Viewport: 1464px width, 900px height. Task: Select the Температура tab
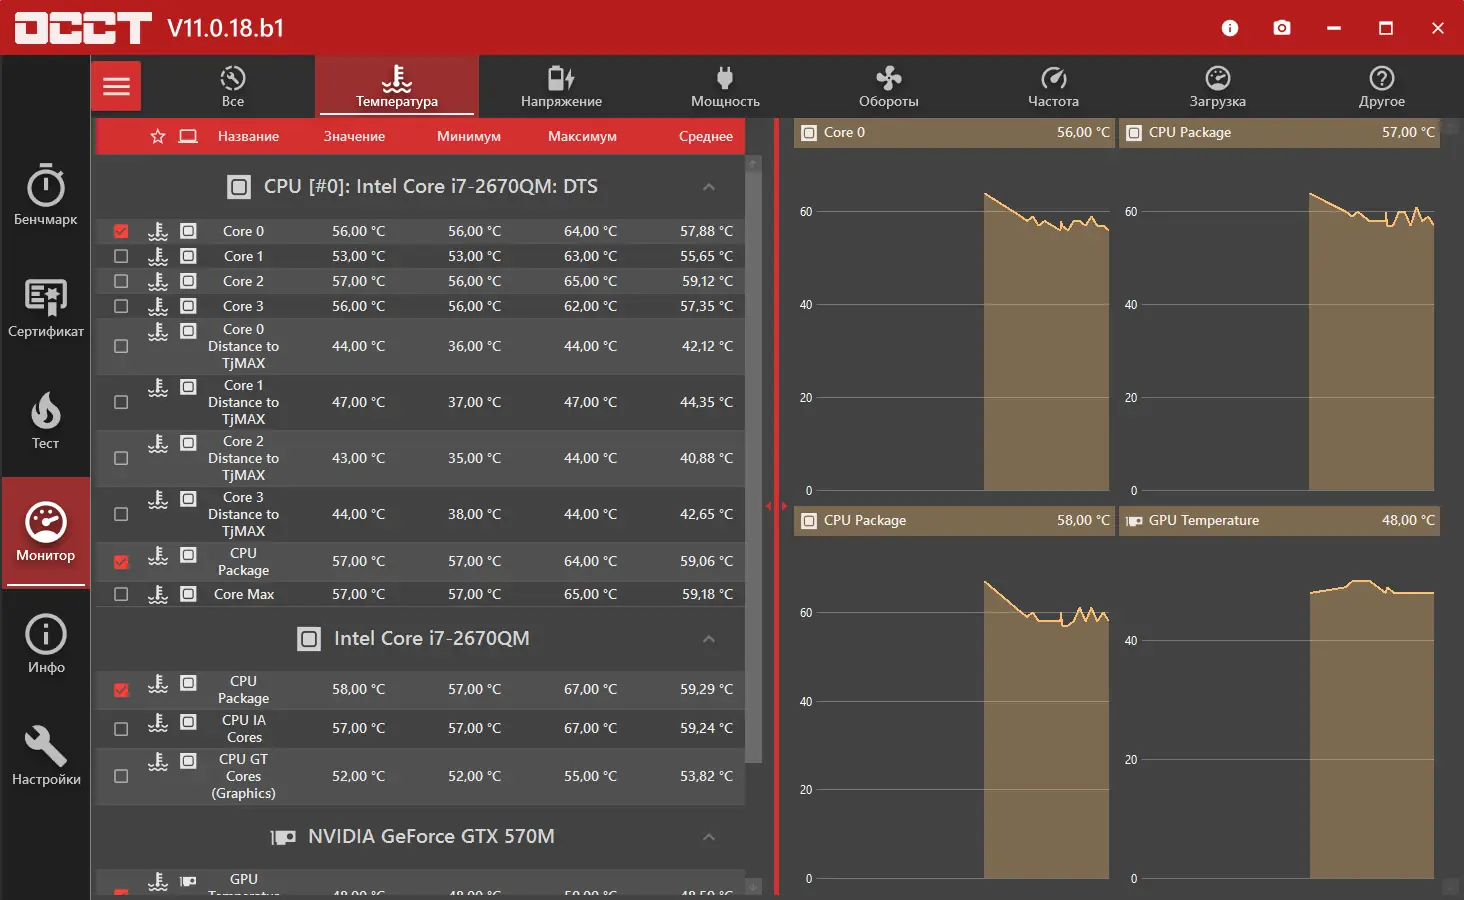click(x=397, y=86)
